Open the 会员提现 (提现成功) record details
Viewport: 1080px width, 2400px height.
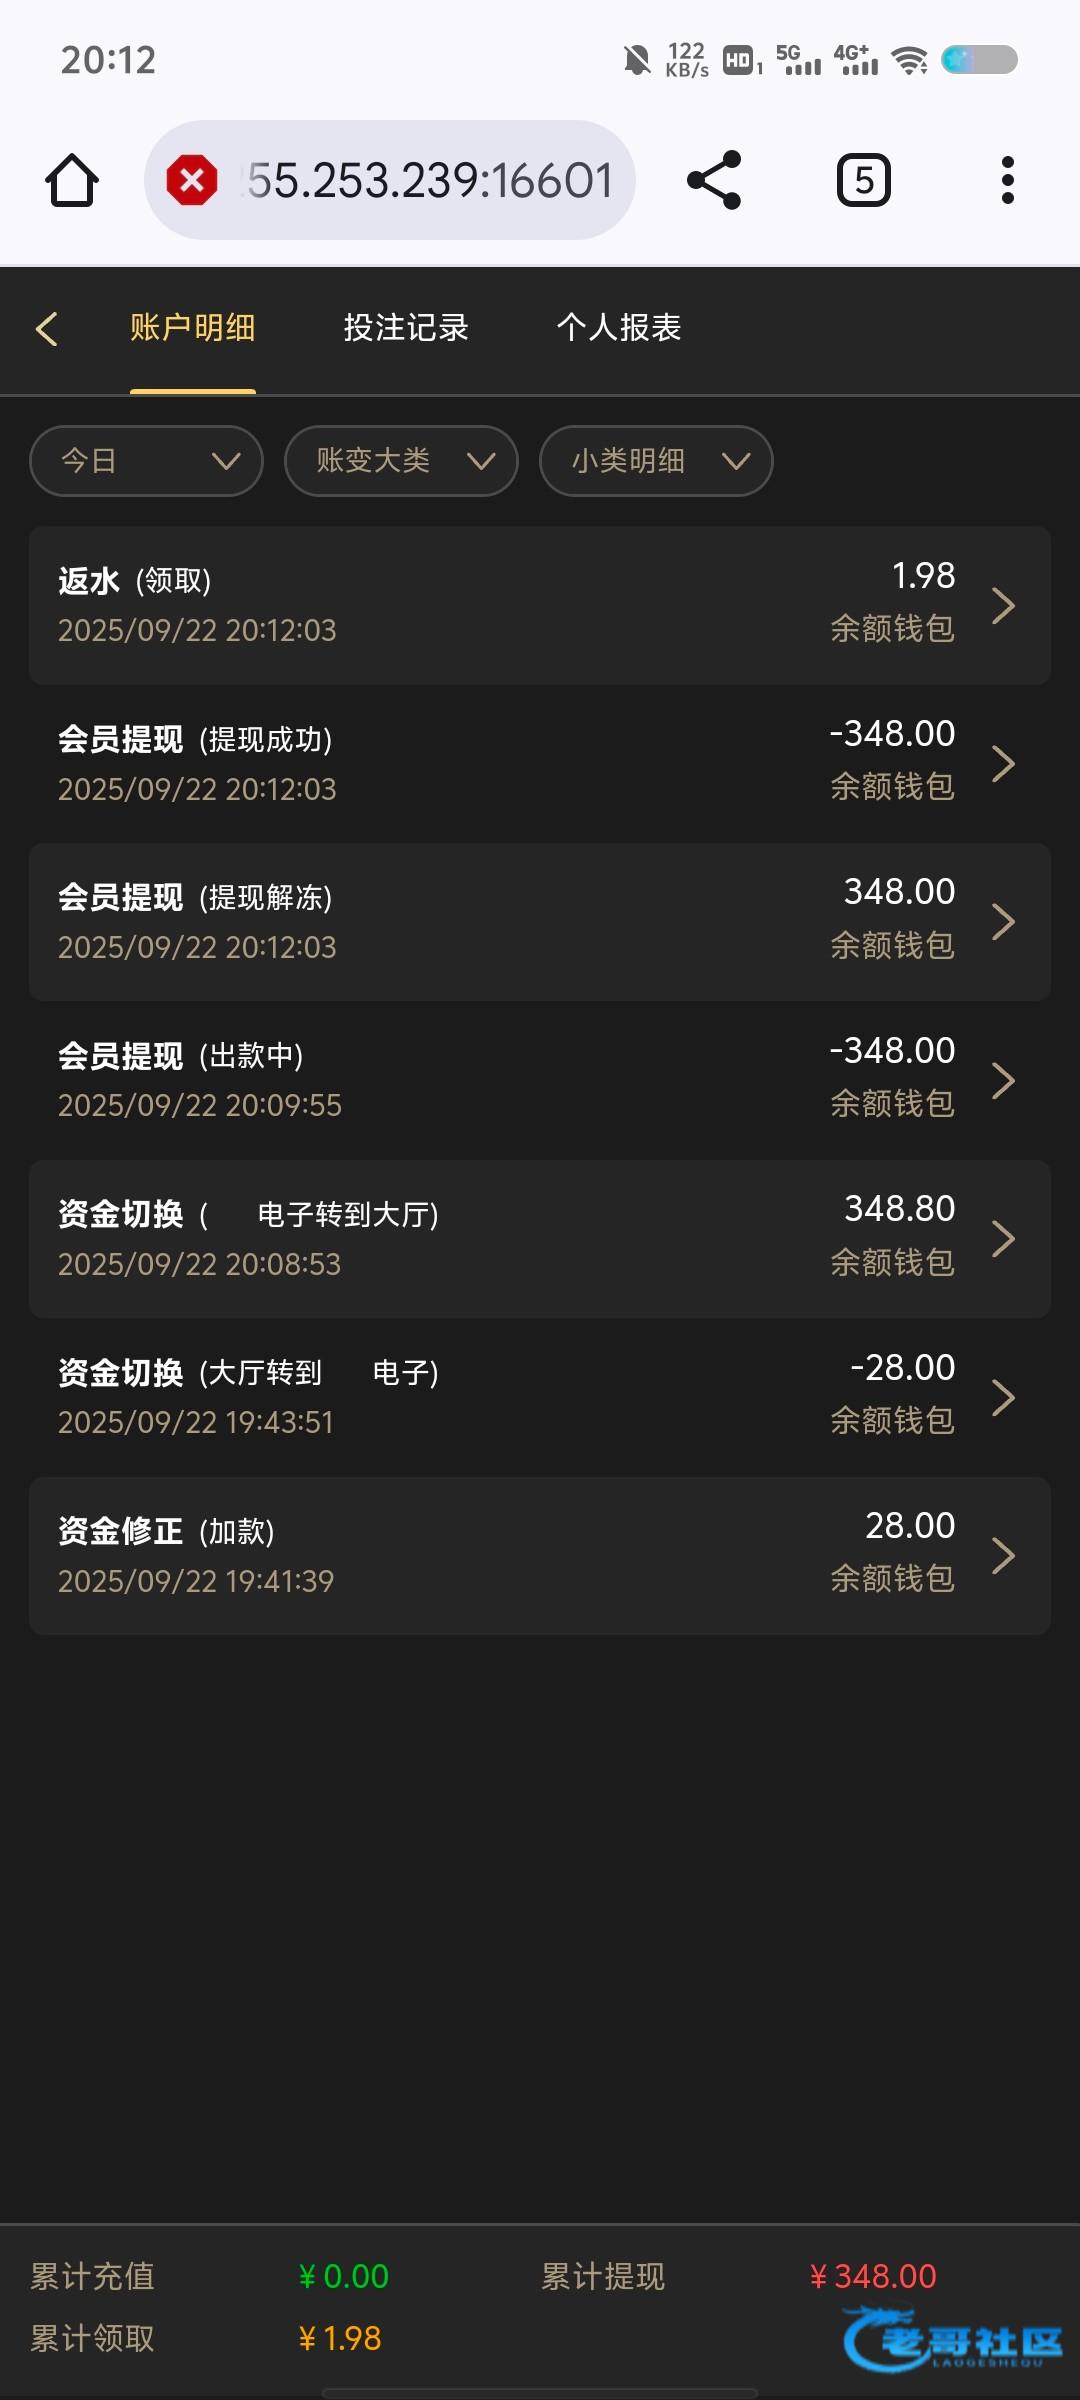[540, 764]
